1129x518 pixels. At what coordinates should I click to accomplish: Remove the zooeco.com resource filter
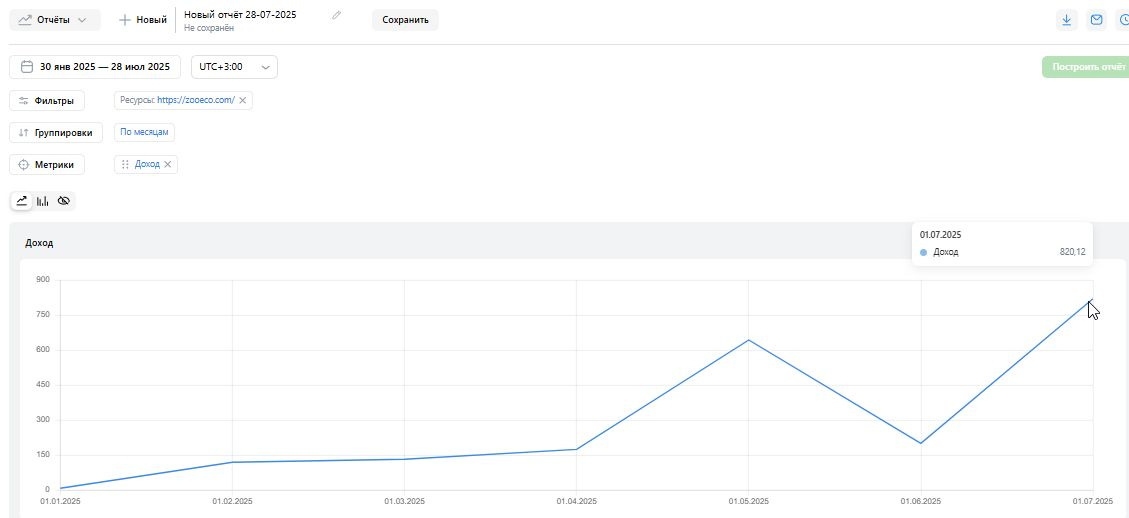pyautogui.click(x=243, y=100)
